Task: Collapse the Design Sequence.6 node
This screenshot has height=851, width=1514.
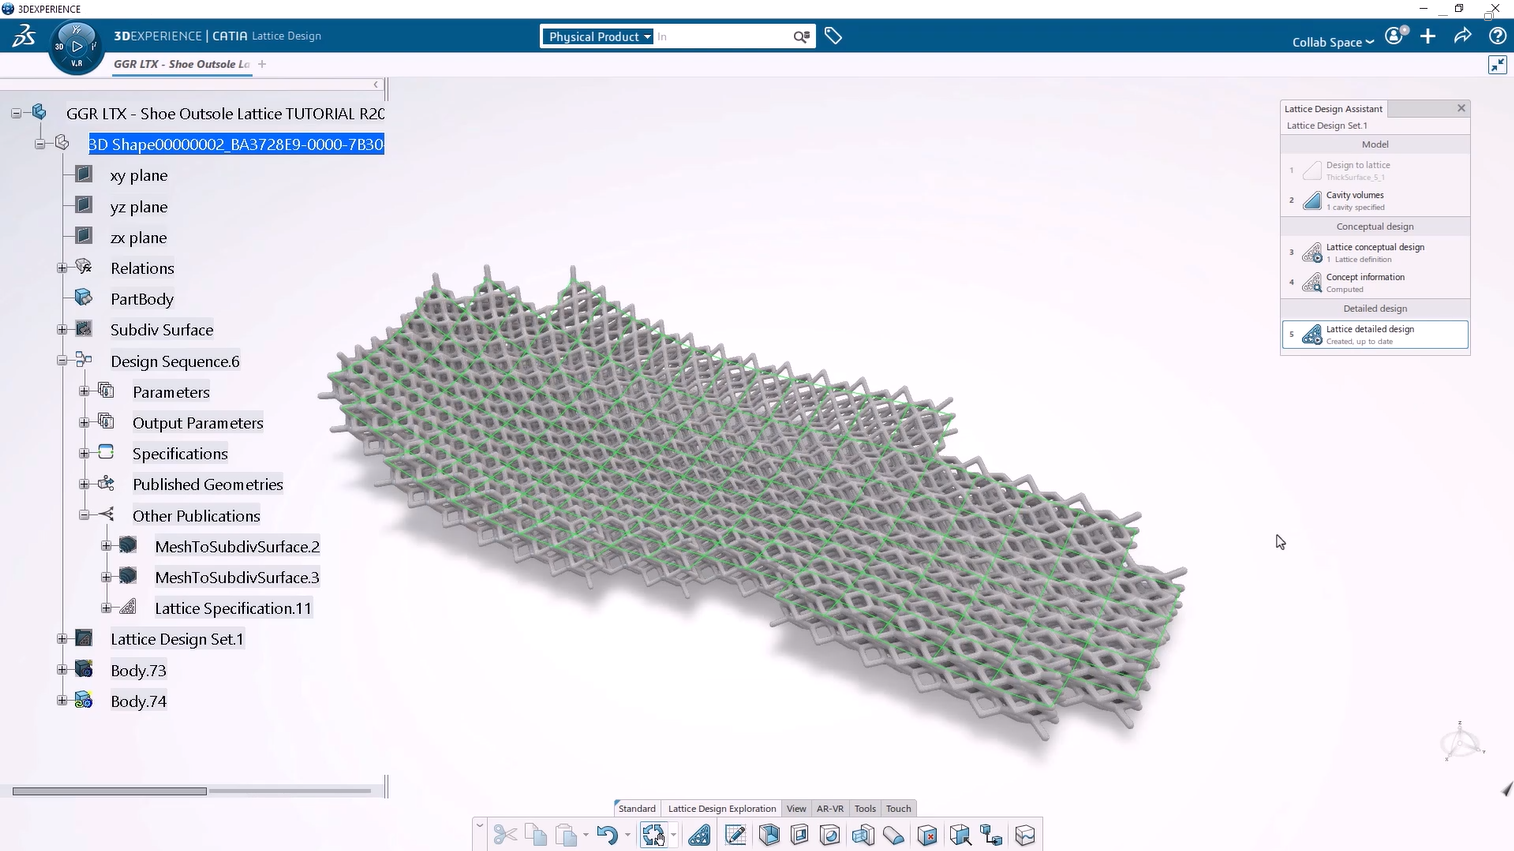Action: tap(62, 361)
